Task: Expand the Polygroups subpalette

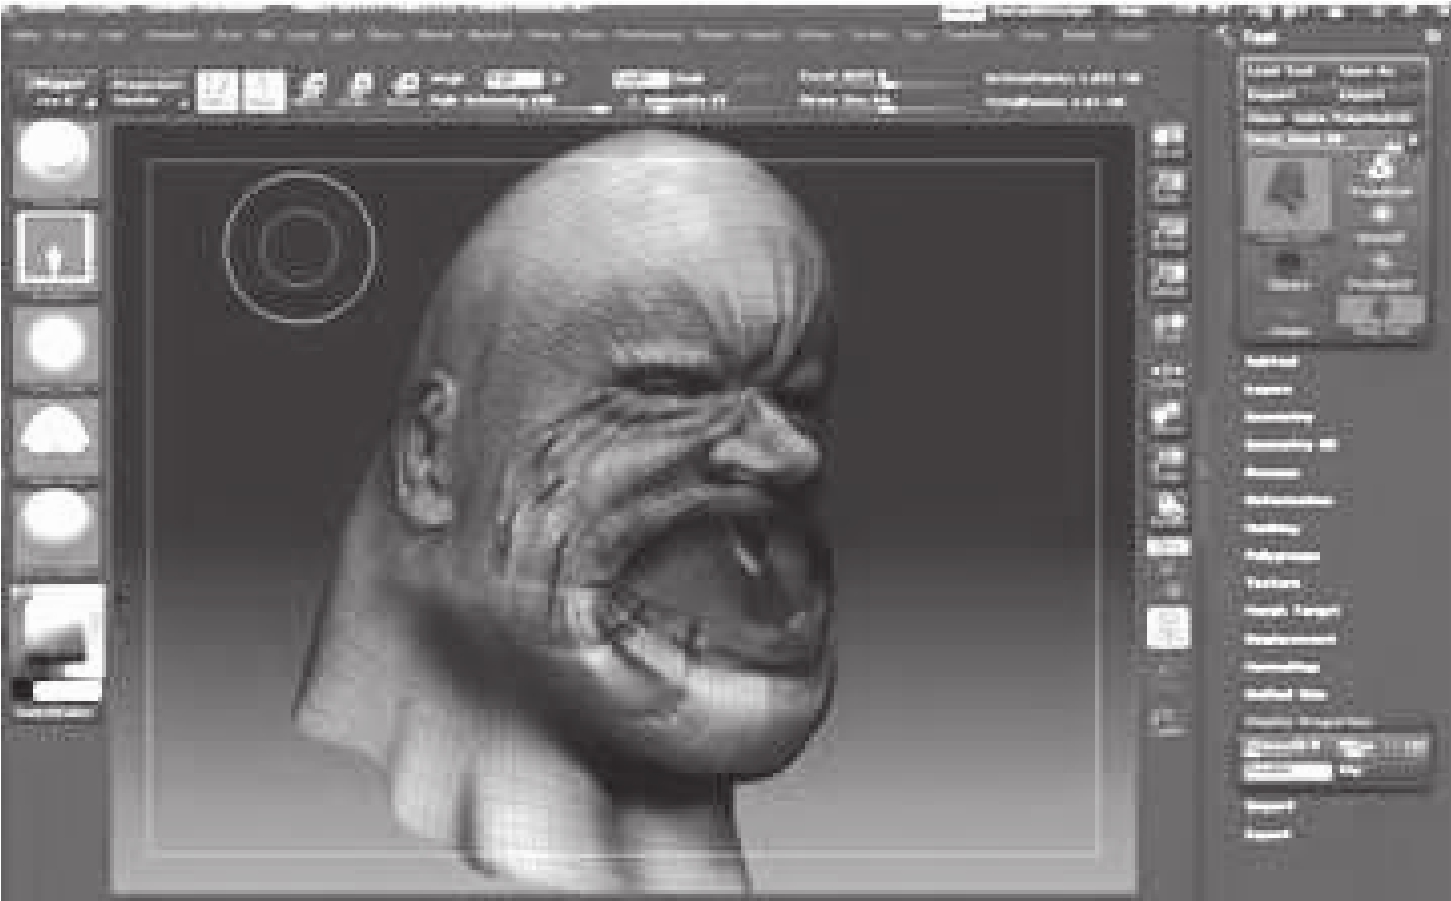Action: click(1282, 555)
